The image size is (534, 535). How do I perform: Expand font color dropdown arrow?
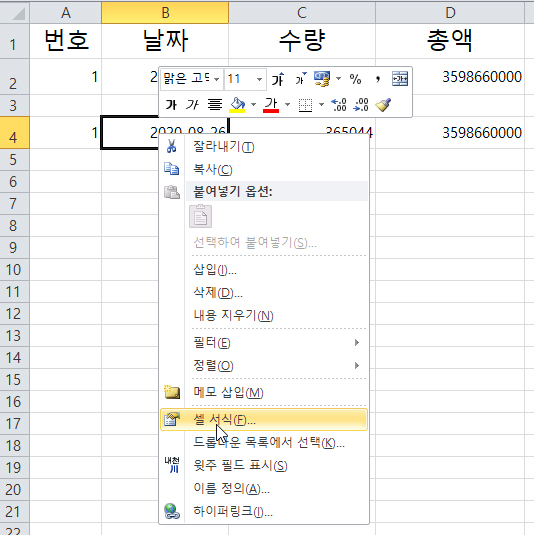coord(287,104)
